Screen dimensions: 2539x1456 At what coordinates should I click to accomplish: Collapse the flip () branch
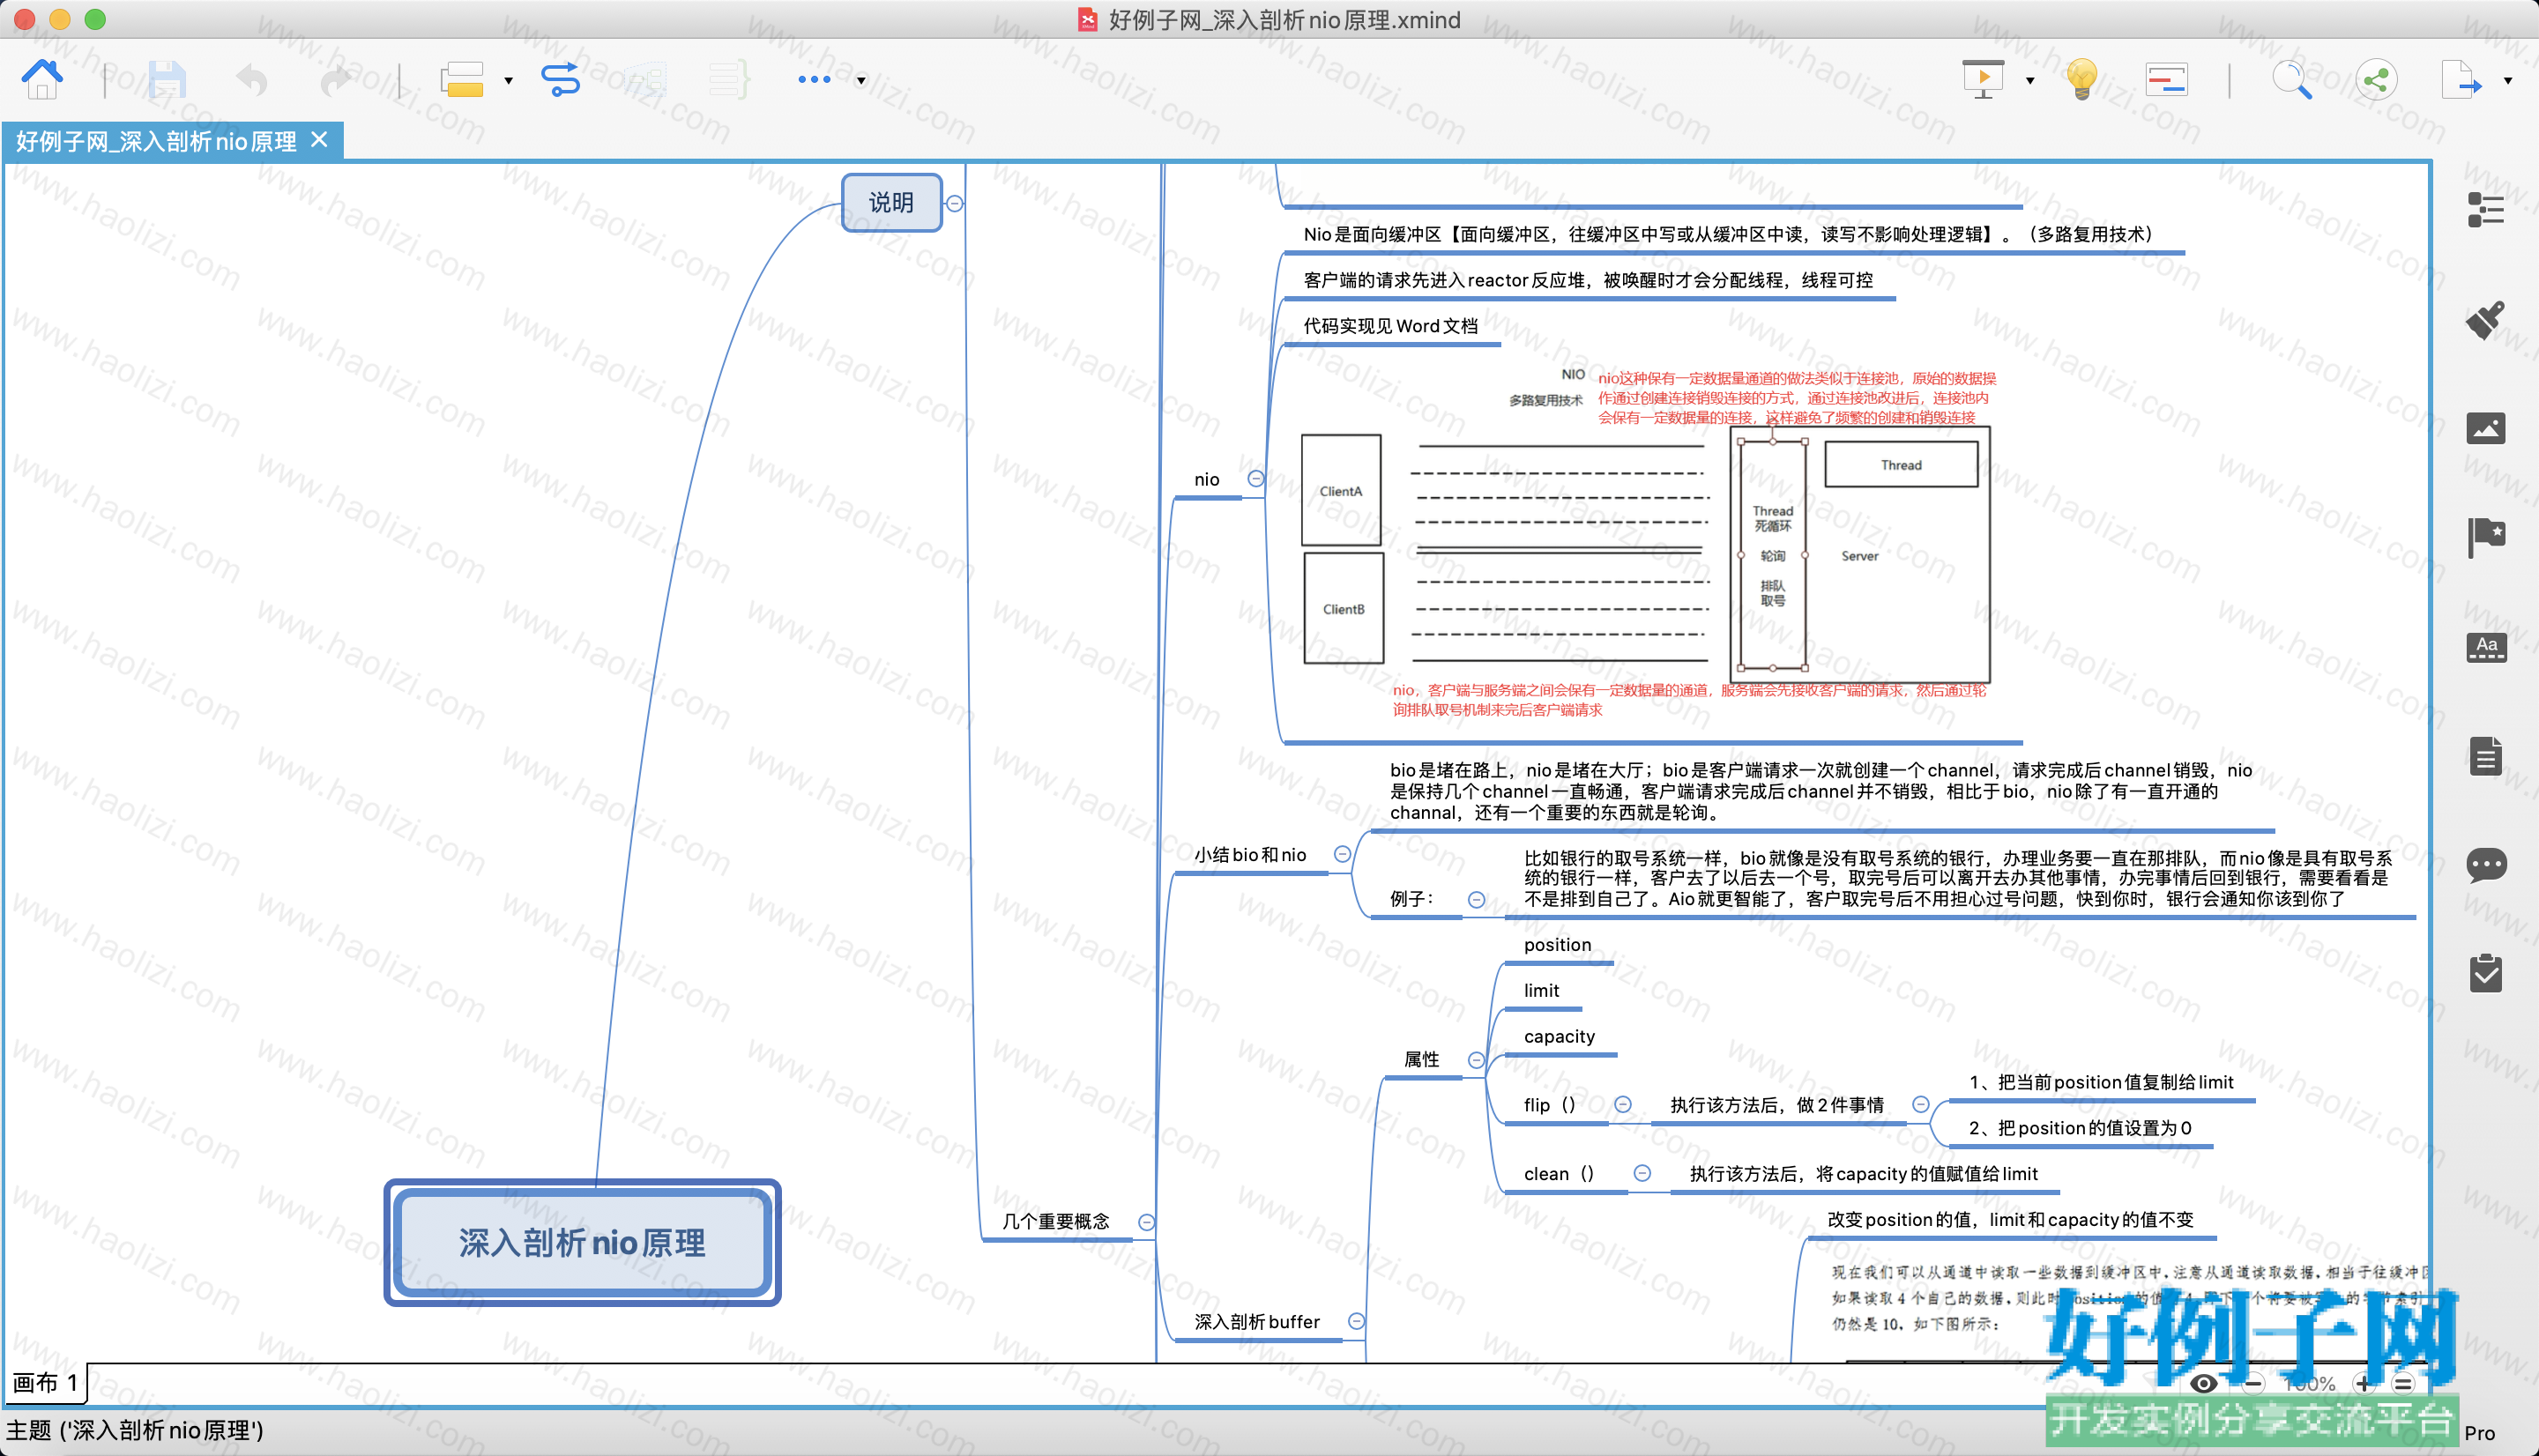coord(1623,1104)
